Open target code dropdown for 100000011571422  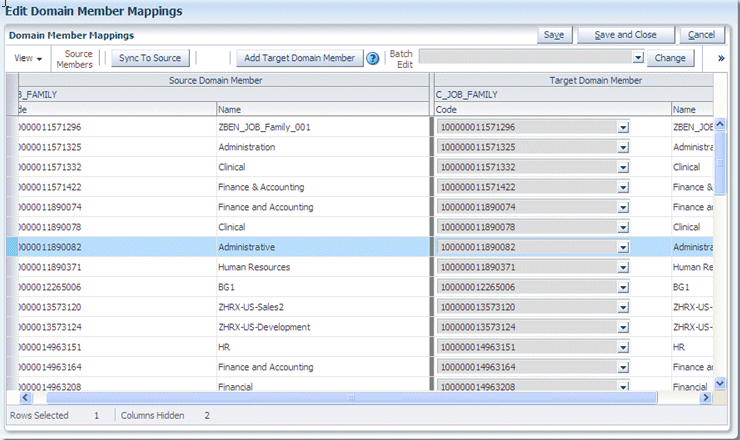tap(623, 187)
